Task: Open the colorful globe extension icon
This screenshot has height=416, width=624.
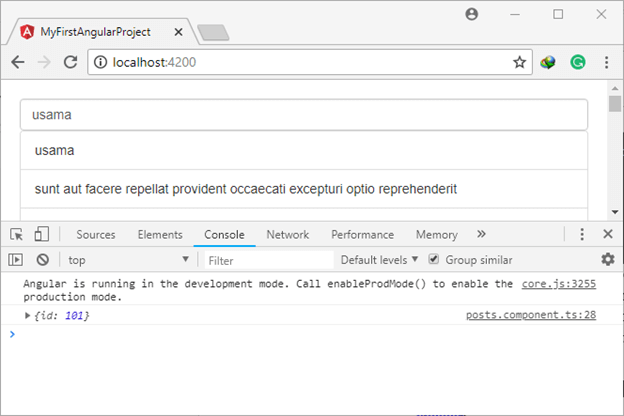Action: pos(548,62)
